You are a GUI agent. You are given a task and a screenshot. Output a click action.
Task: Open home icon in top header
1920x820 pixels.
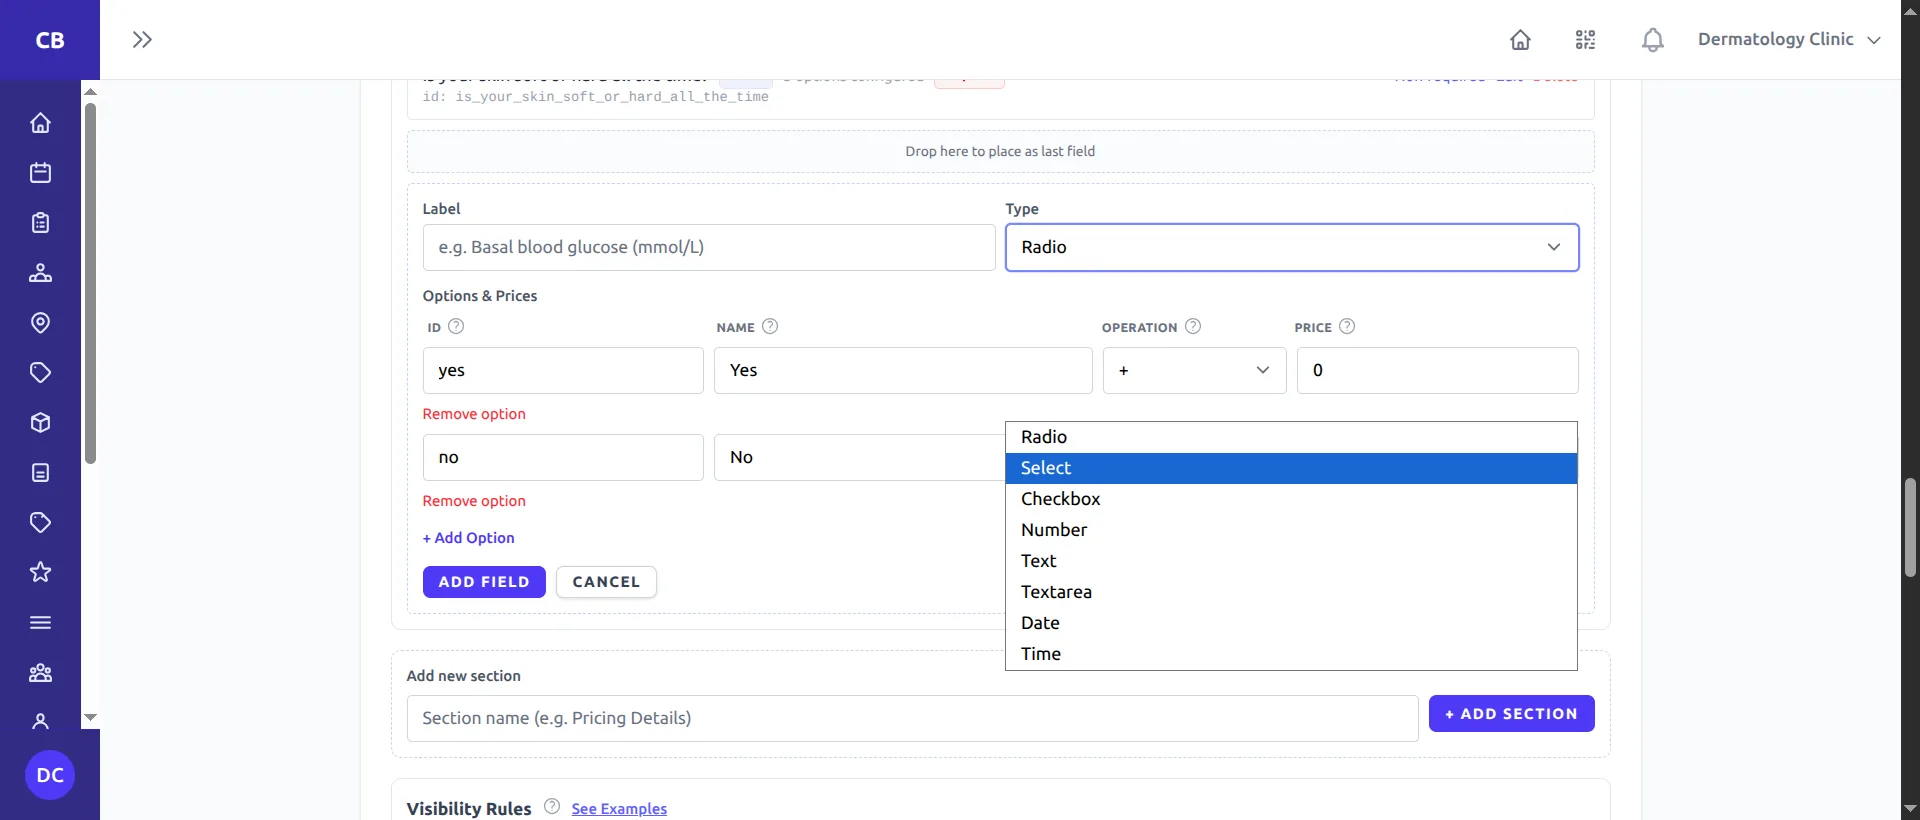[x=1520, y=40]
